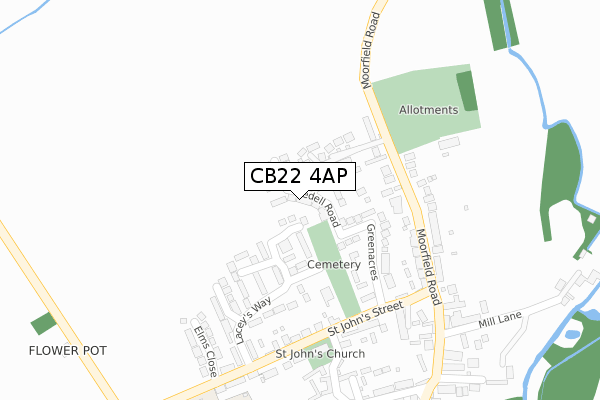The height and width of the screenshot is (400, 600).
Task: Click the small green square near Flower Pot
Action: (44, 323)
